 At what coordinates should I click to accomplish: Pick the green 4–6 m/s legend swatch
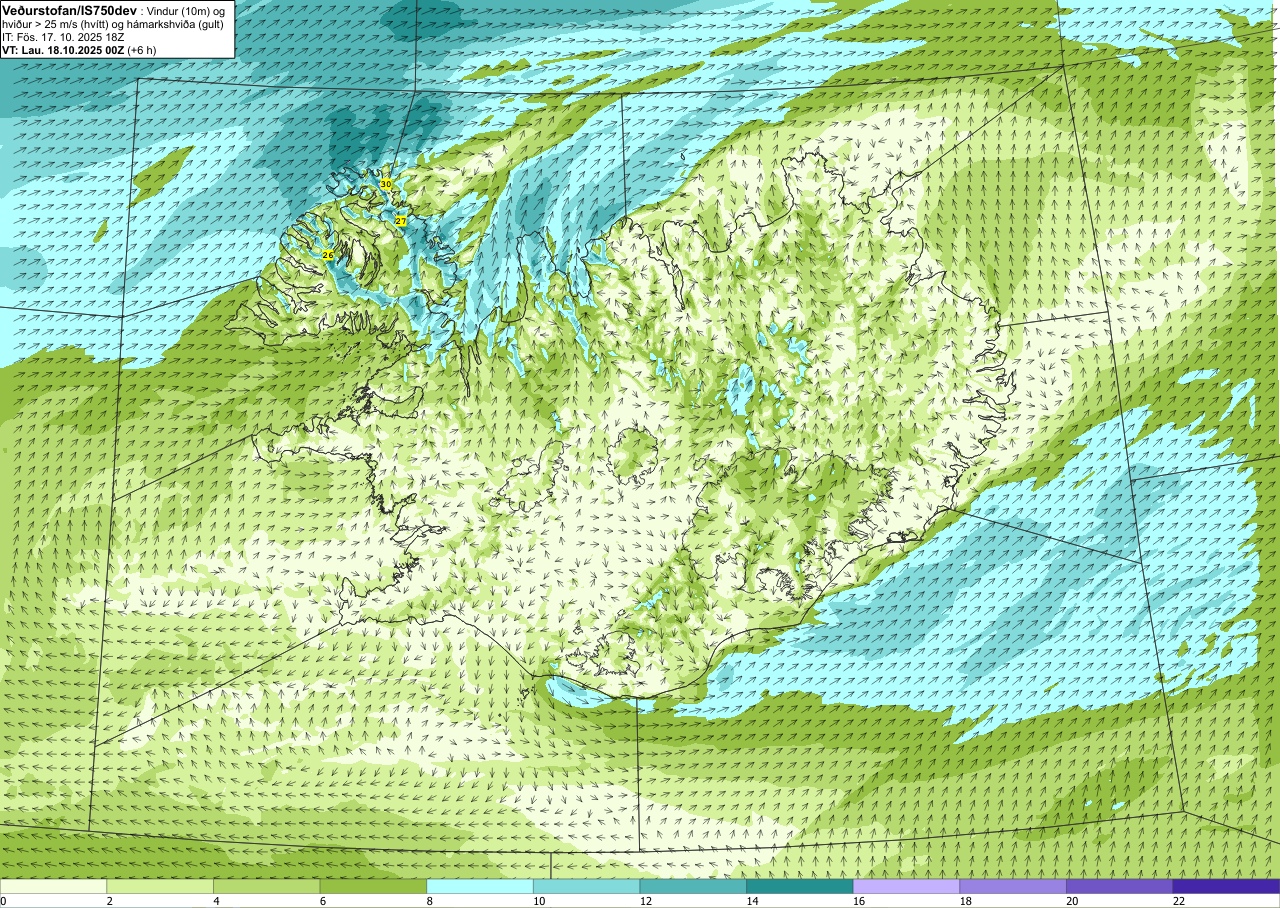tap(267, 886)
